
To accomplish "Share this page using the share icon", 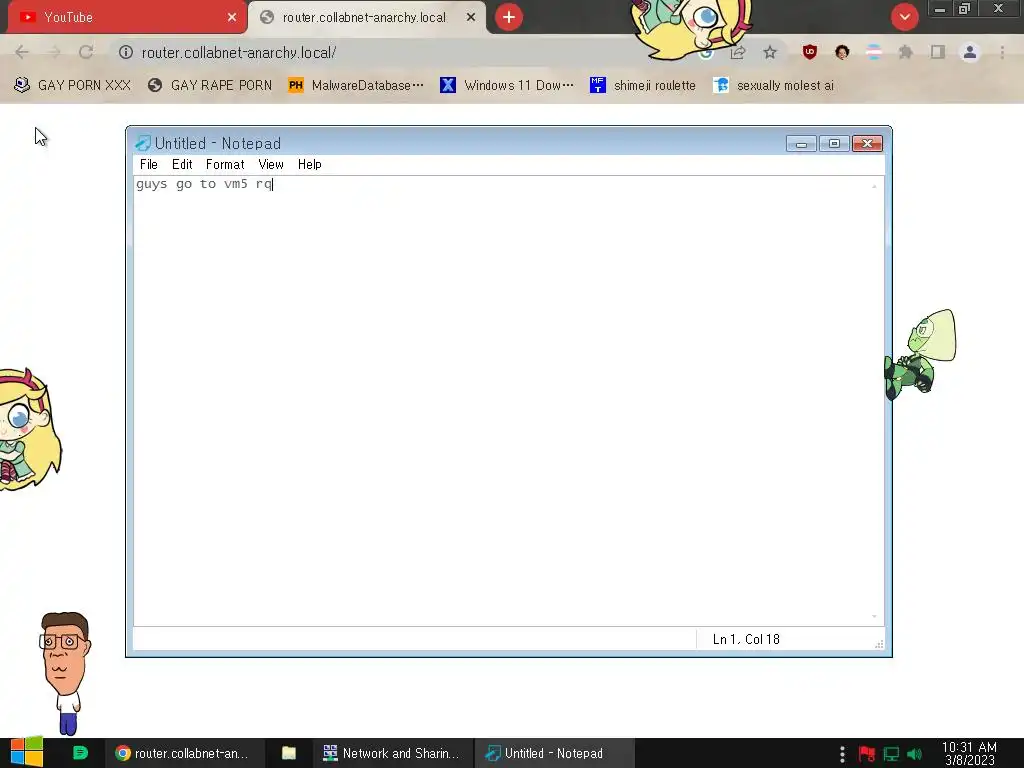I will click(x=738, y=52).
